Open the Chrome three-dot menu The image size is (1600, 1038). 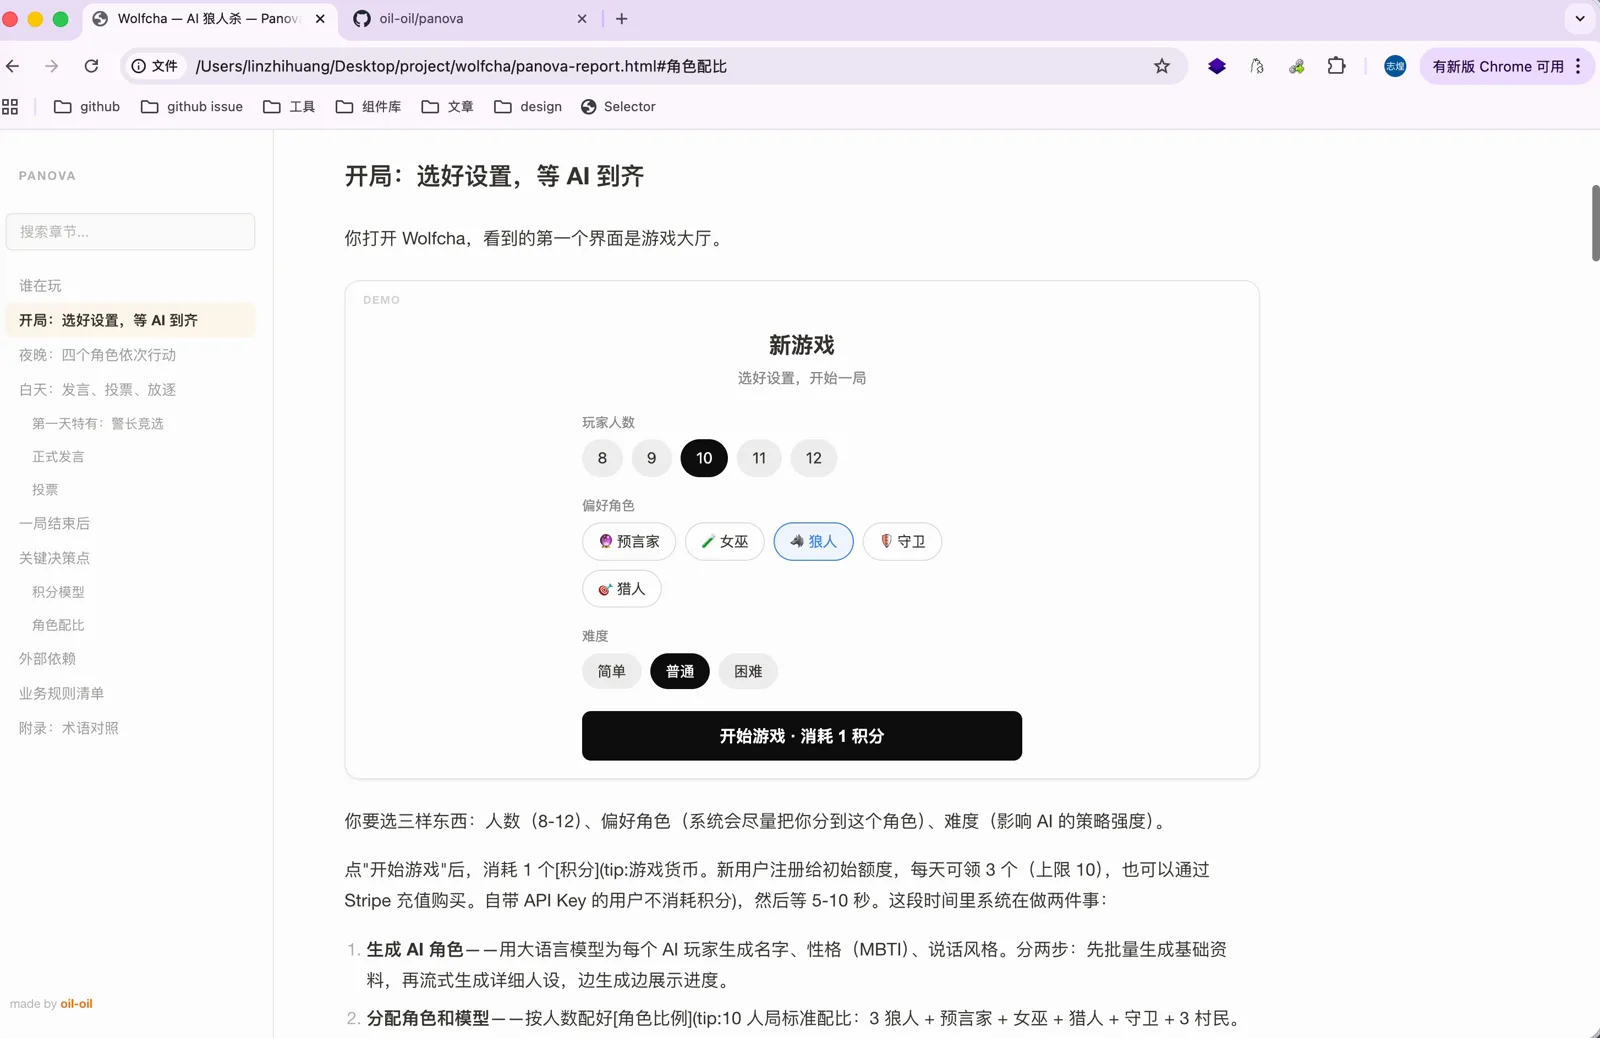[1578, 66]
